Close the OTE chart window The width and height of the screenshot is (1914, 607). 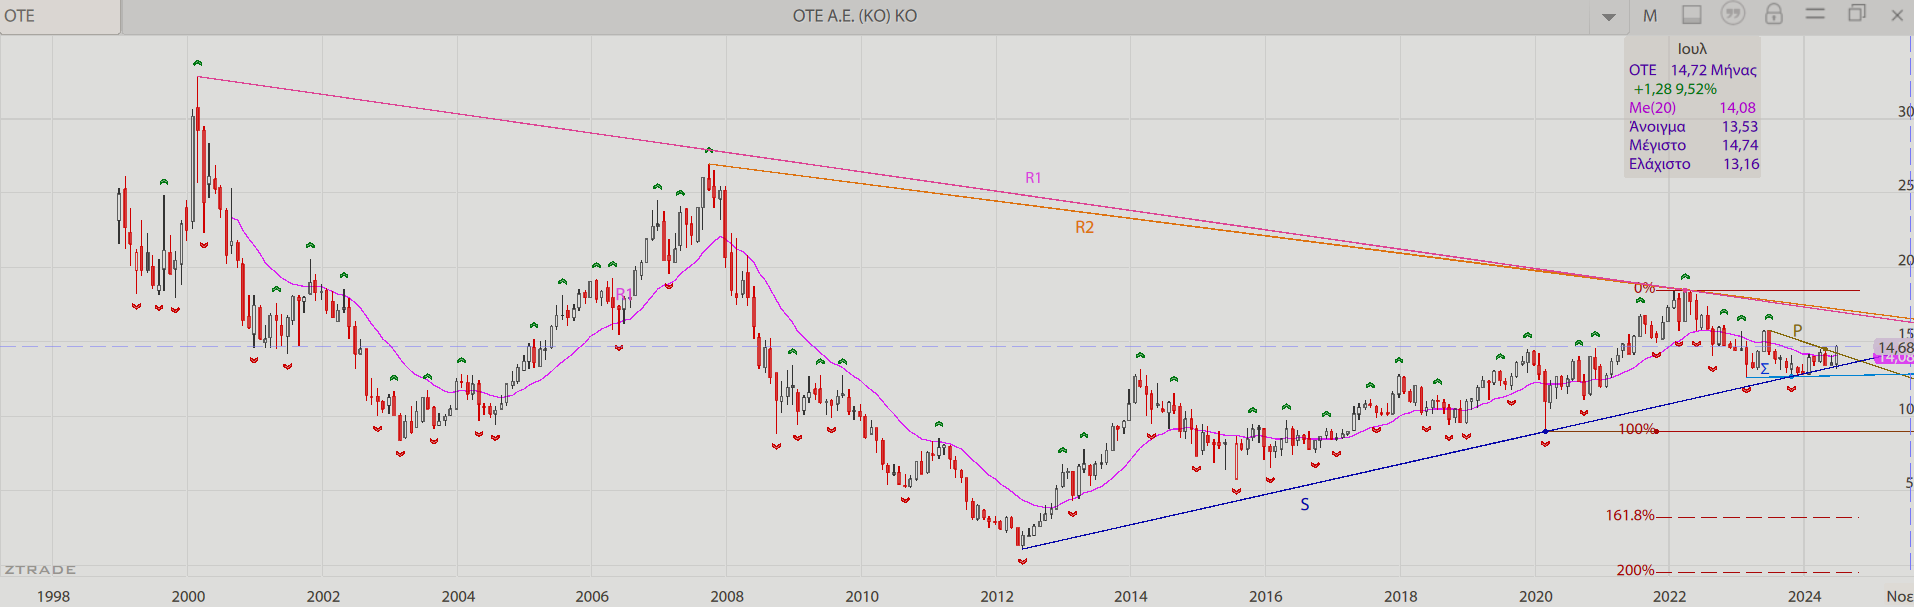1897,15
